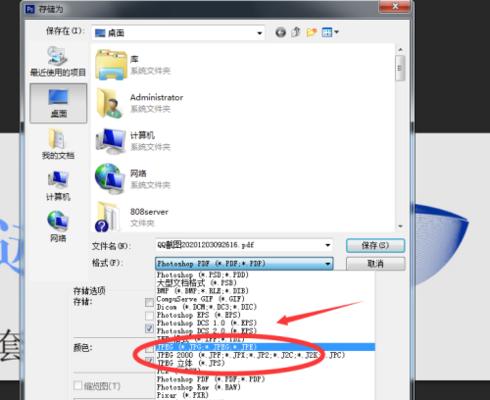Click the 文件名 input field
This screenshot has height=400, width=490.
244,245
